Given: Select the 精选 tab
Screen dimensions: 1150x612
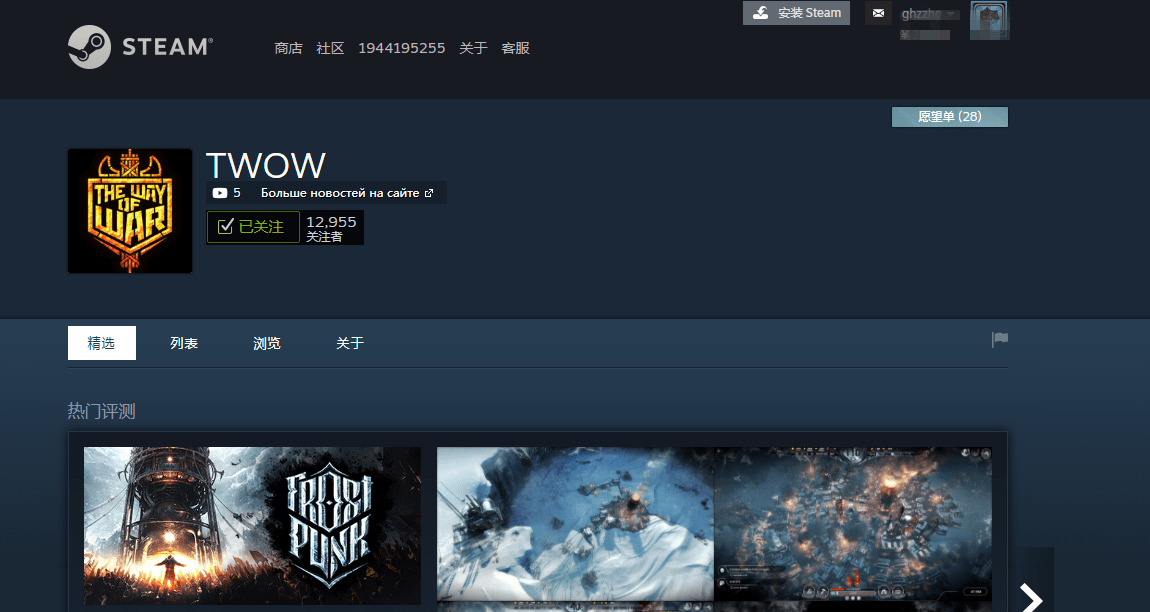Looking at the screenshot, I should [102, 343].
